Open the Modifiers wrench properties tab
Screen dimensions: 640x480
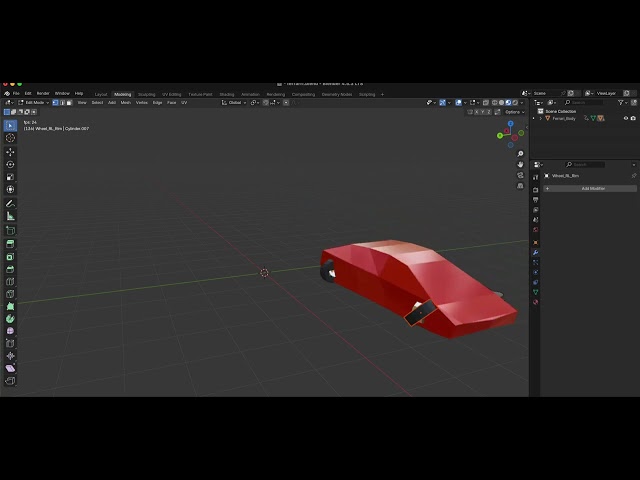coord(536,253)
